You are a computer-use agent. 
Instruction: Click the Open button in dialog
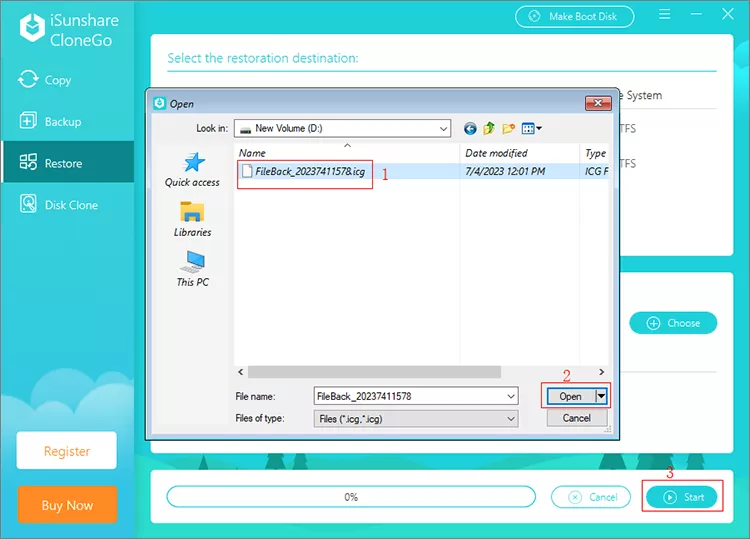[x=571, y=396]
